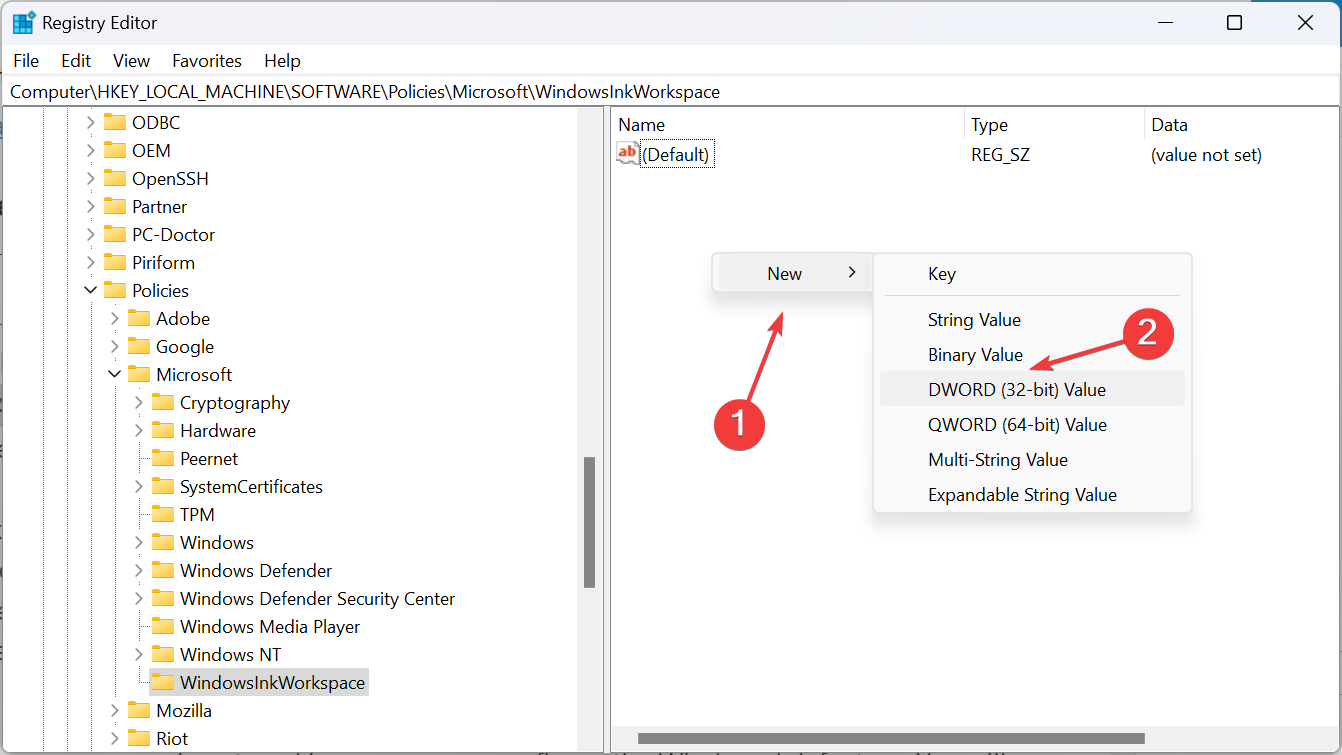
Task: Expand the SystemCertificates key
Action: (138, 487)
